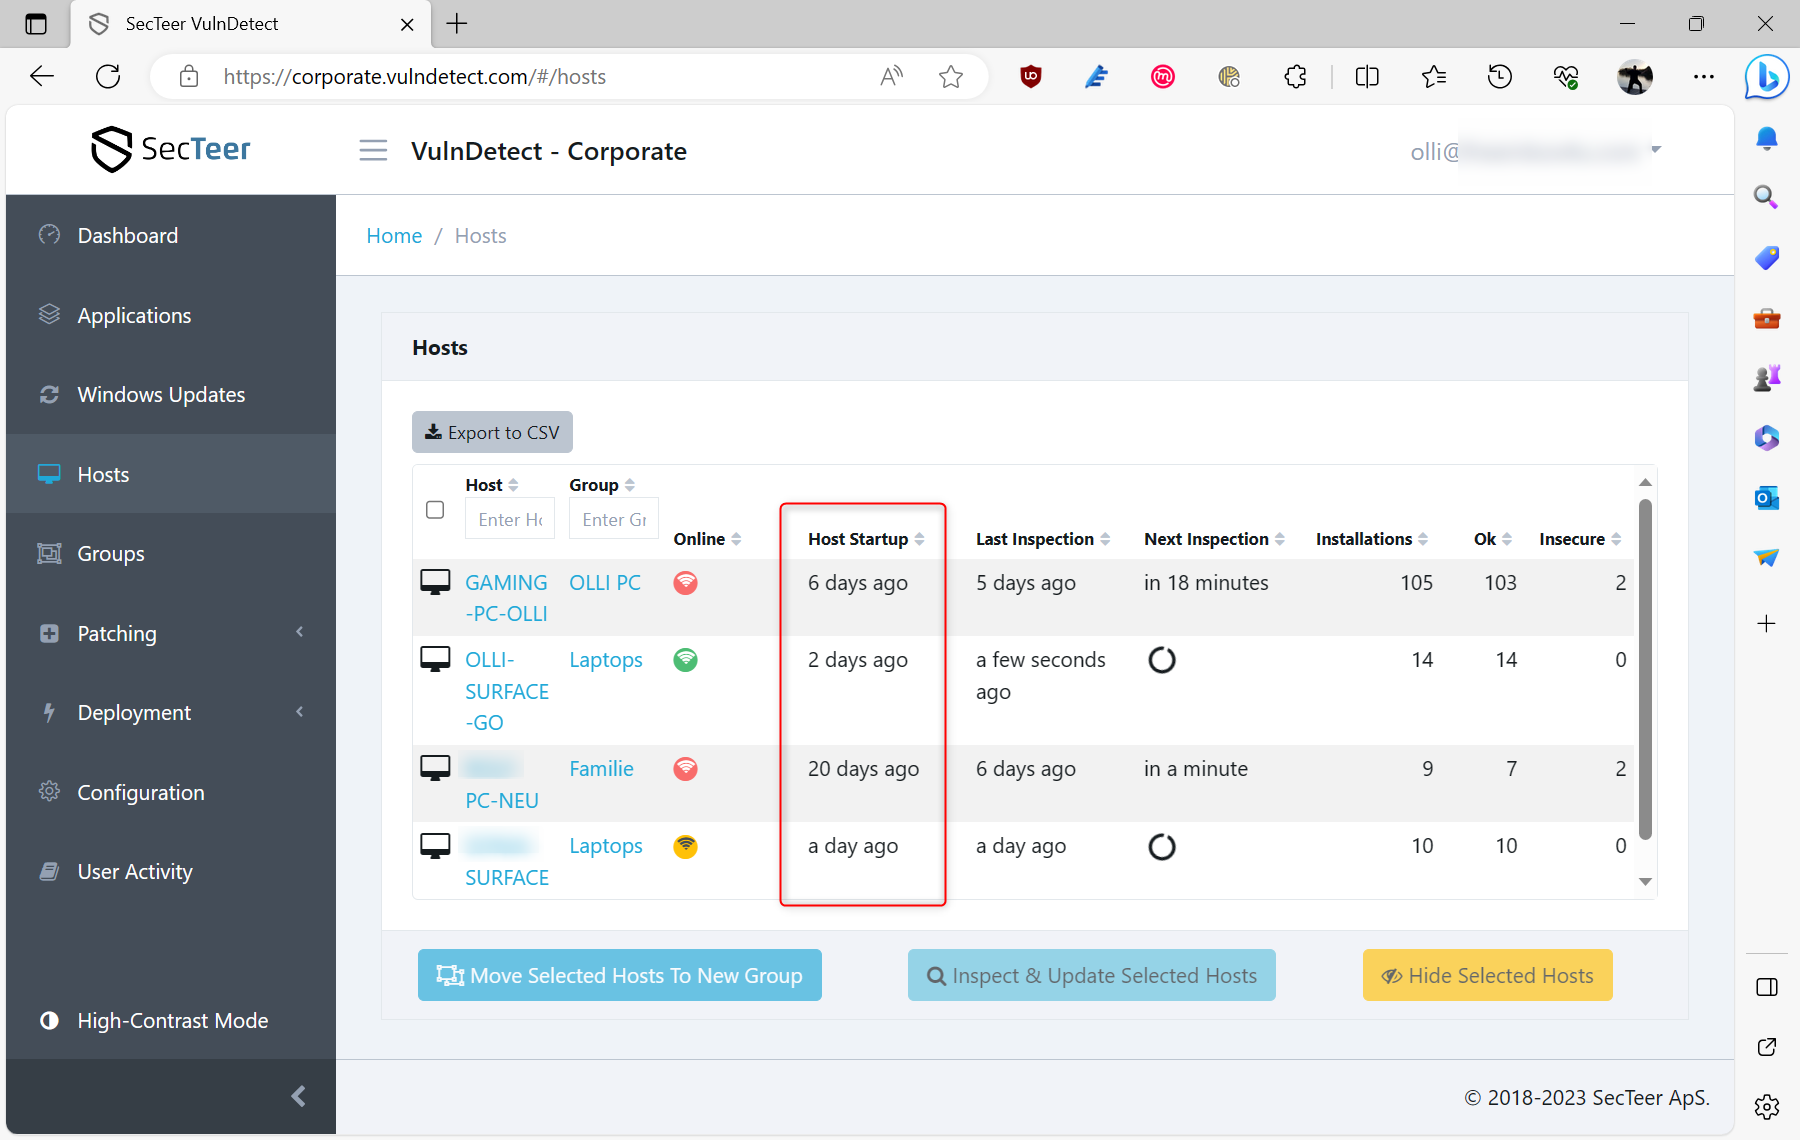Image resolution: width=1800 pixels, height=1140 pixels.
Task: Click the green online icon for OLLI-SURFACE-GO
Action: click(x=685, y=660)
